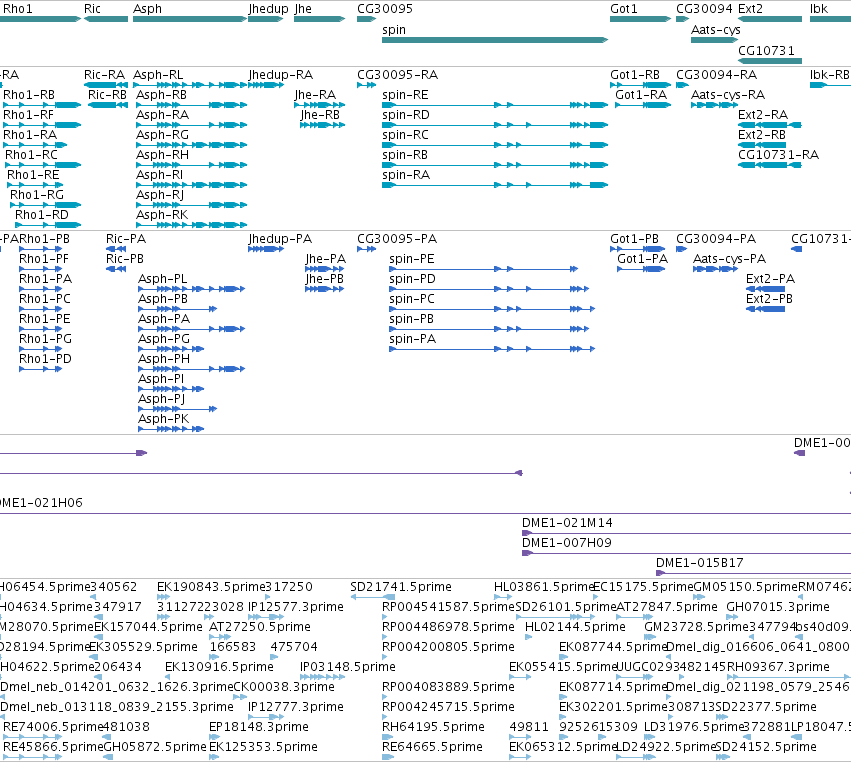Open clone DME1-007H09
The image size is (851, 762).
567,543
